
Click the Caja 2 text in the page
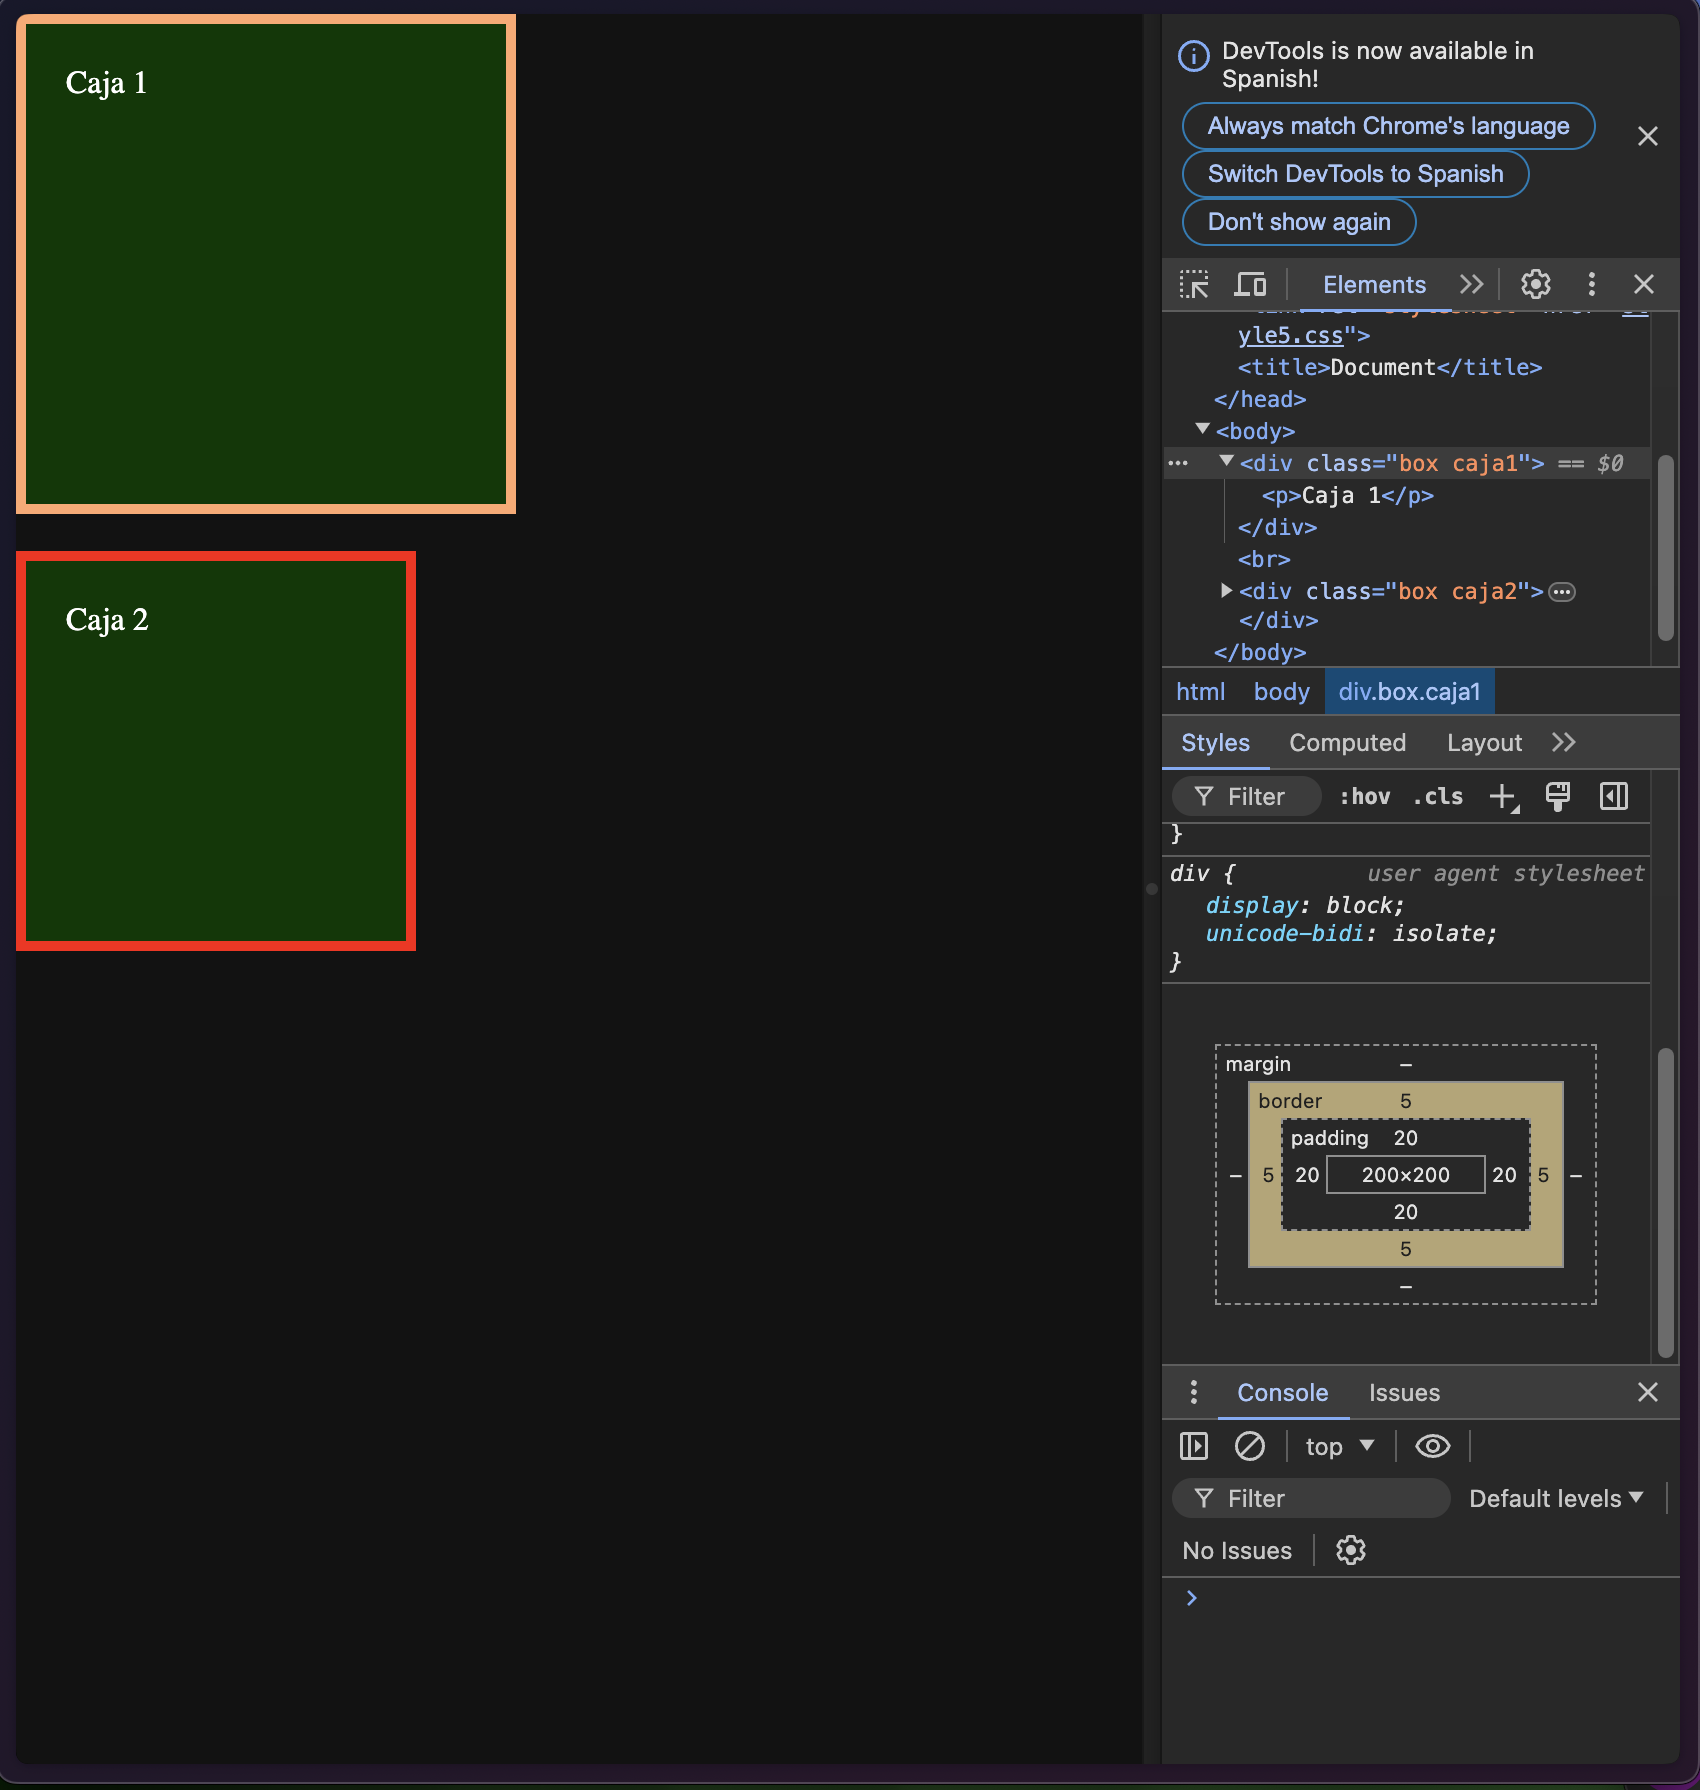tap(107, 620)
